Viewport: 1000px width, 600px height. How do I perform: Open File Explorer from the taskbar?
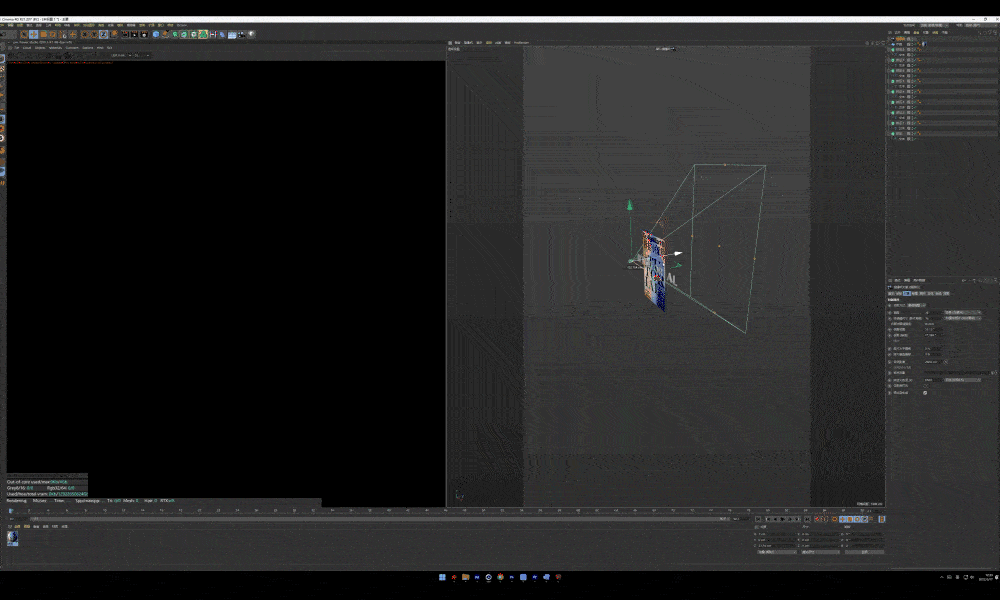click(x=466, y=577)
